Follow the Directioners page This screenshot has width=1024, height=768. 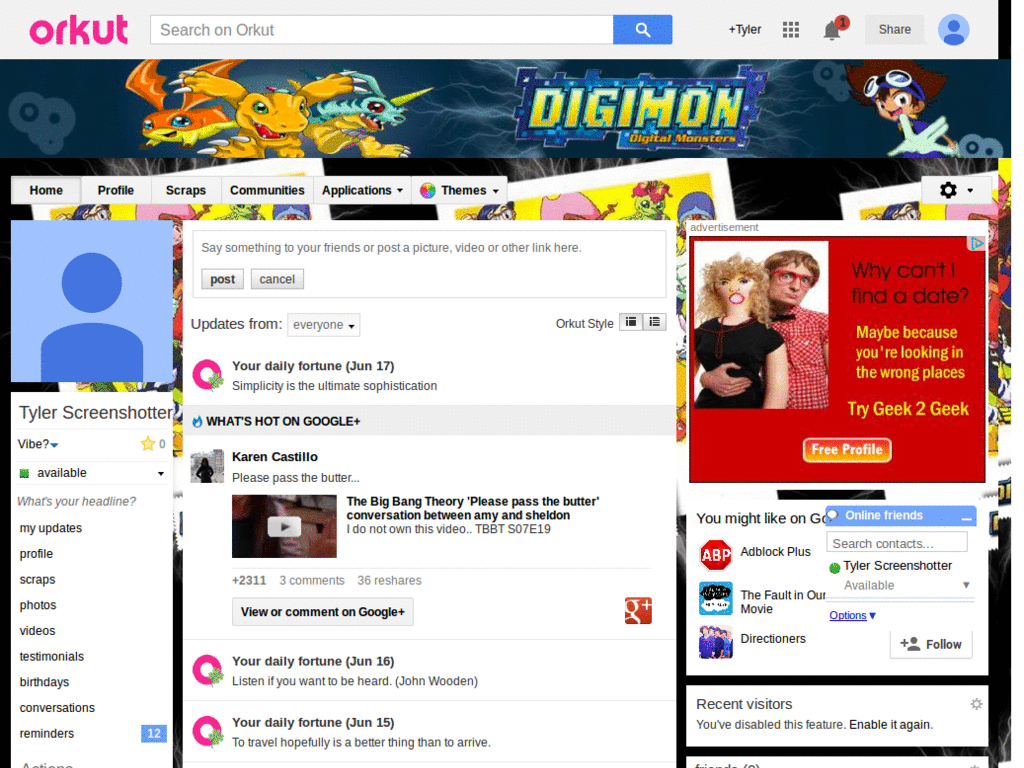(931, 645)
